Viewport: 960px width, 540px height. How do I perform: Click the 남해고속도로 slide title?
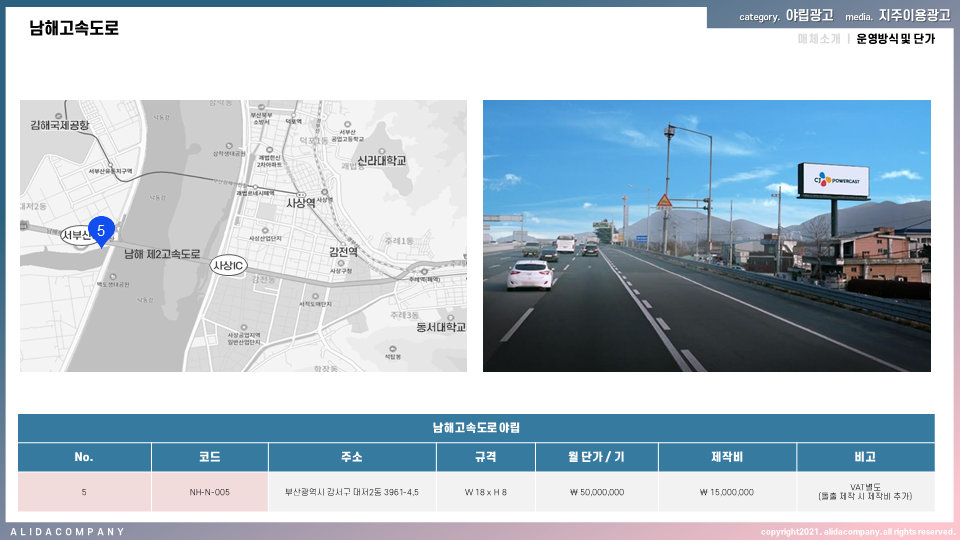pyautogui.click(x=74, y=29)
